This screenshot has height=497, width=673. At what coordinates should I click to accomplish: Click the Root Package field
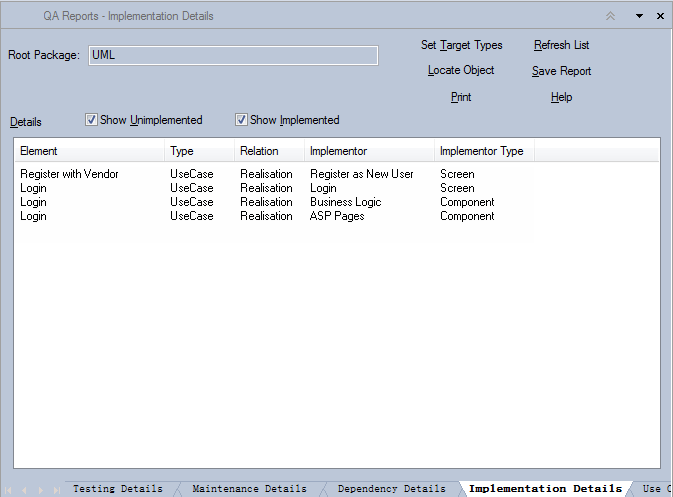point(233,55)
